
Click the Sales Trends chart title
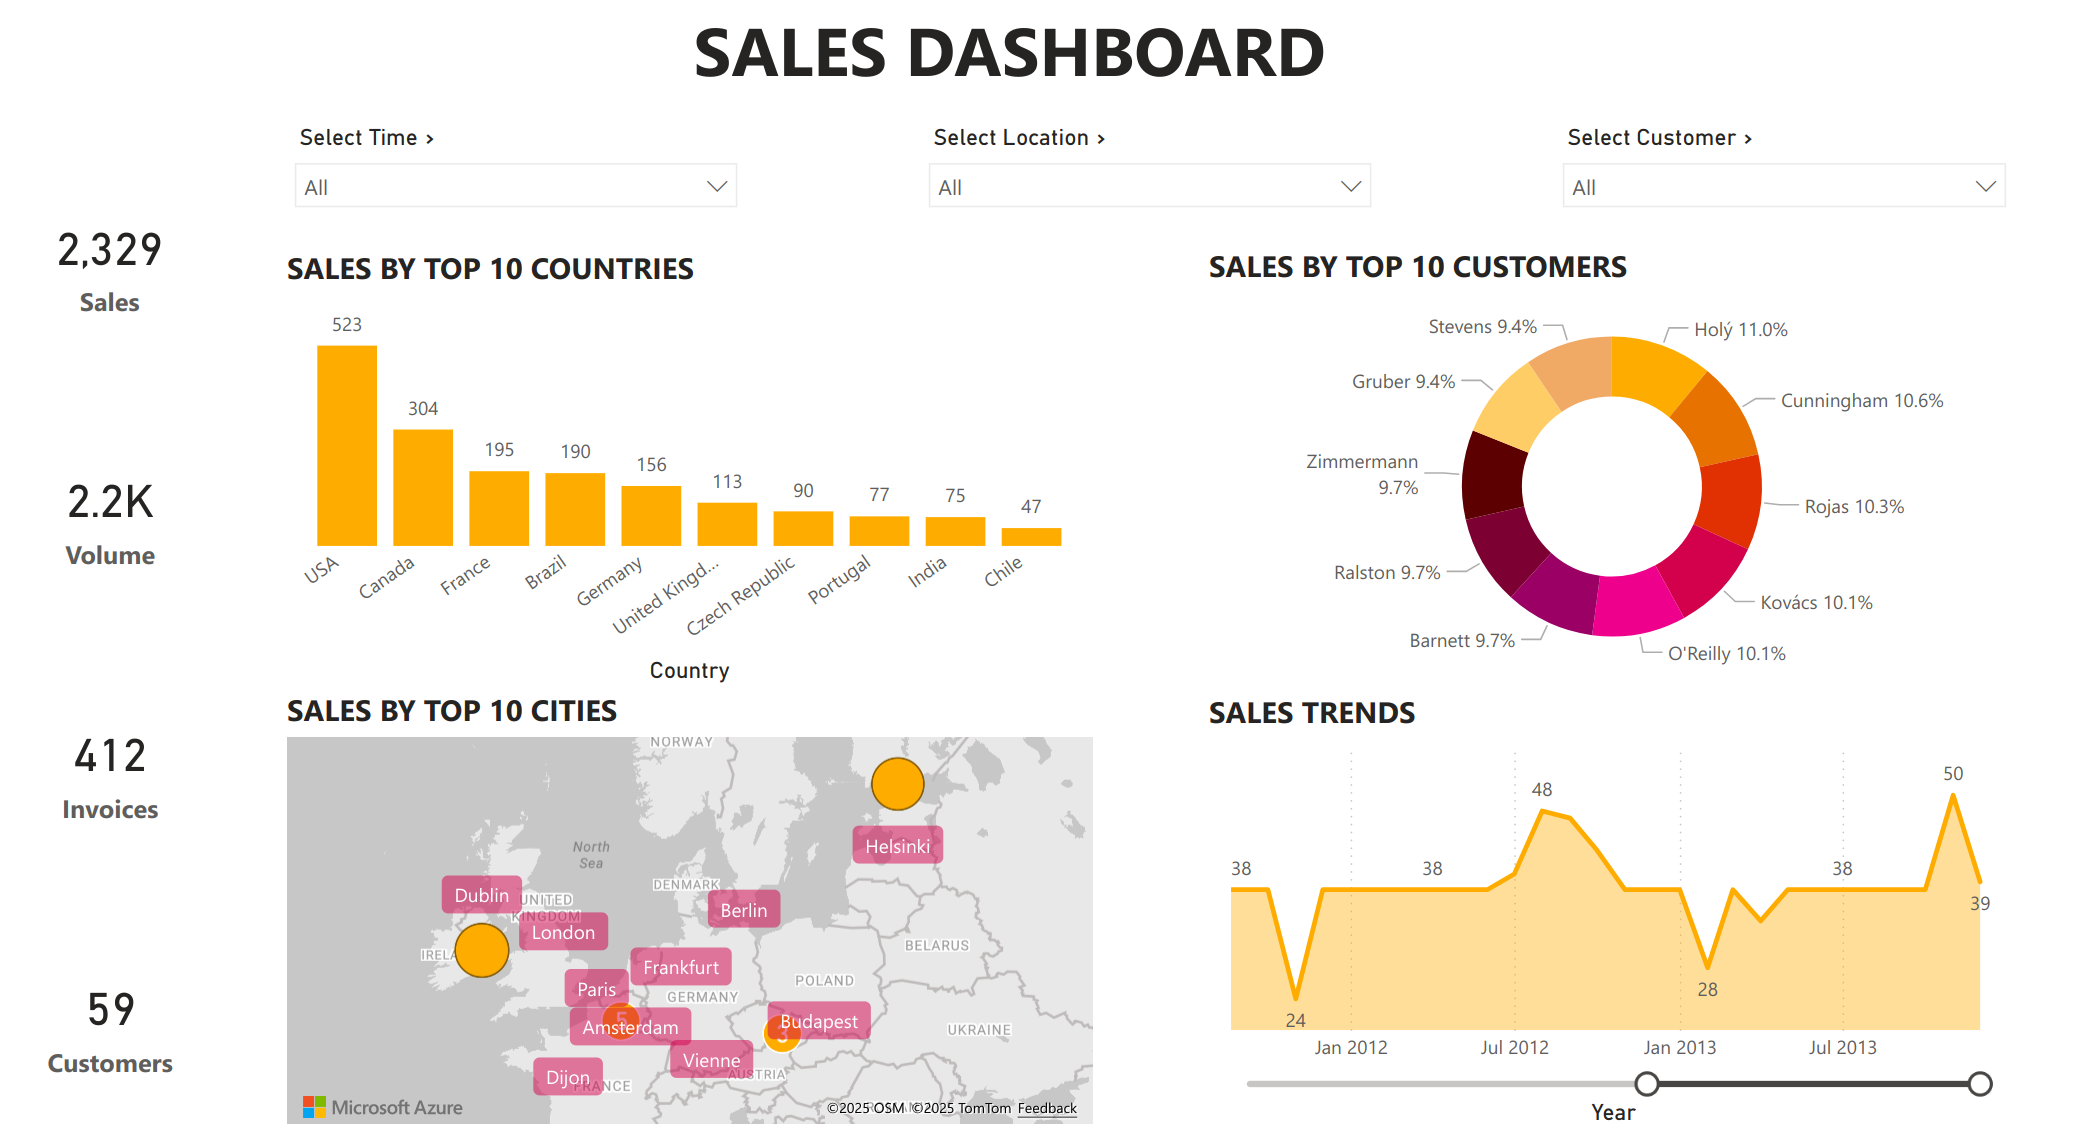(x=1312, y=713)
